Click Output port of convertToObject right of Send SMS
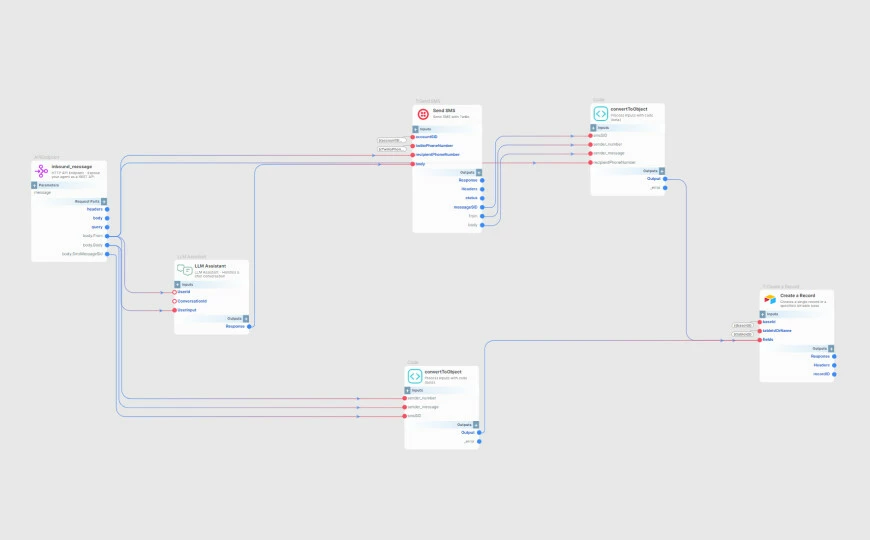 click(x=665, y=179)
